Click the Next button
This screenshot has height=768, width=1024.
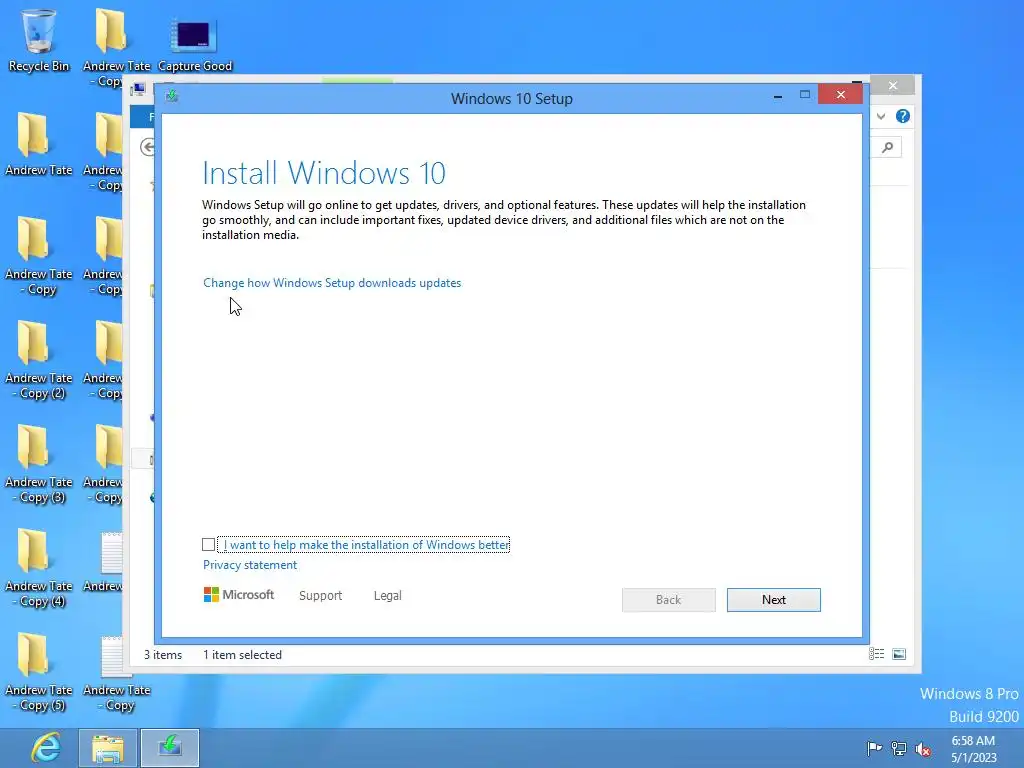[773, 600]
